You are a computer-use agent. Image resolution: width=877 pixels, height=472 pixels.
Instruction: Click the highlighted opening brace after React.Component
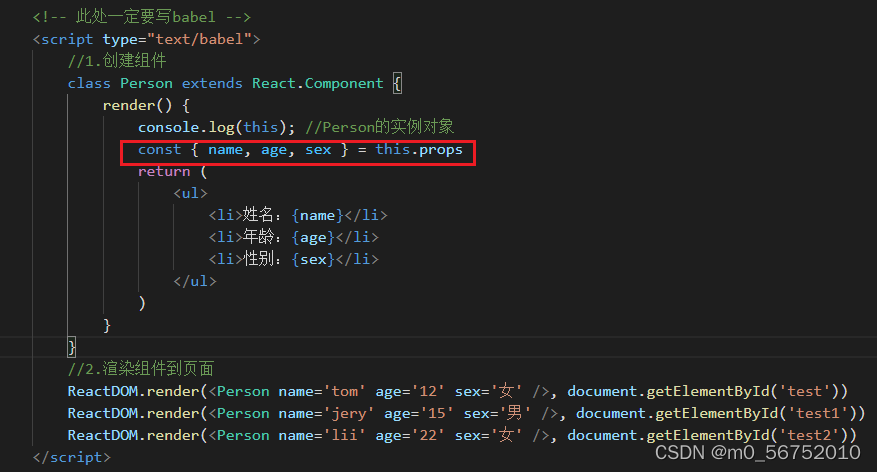(397, 83)
